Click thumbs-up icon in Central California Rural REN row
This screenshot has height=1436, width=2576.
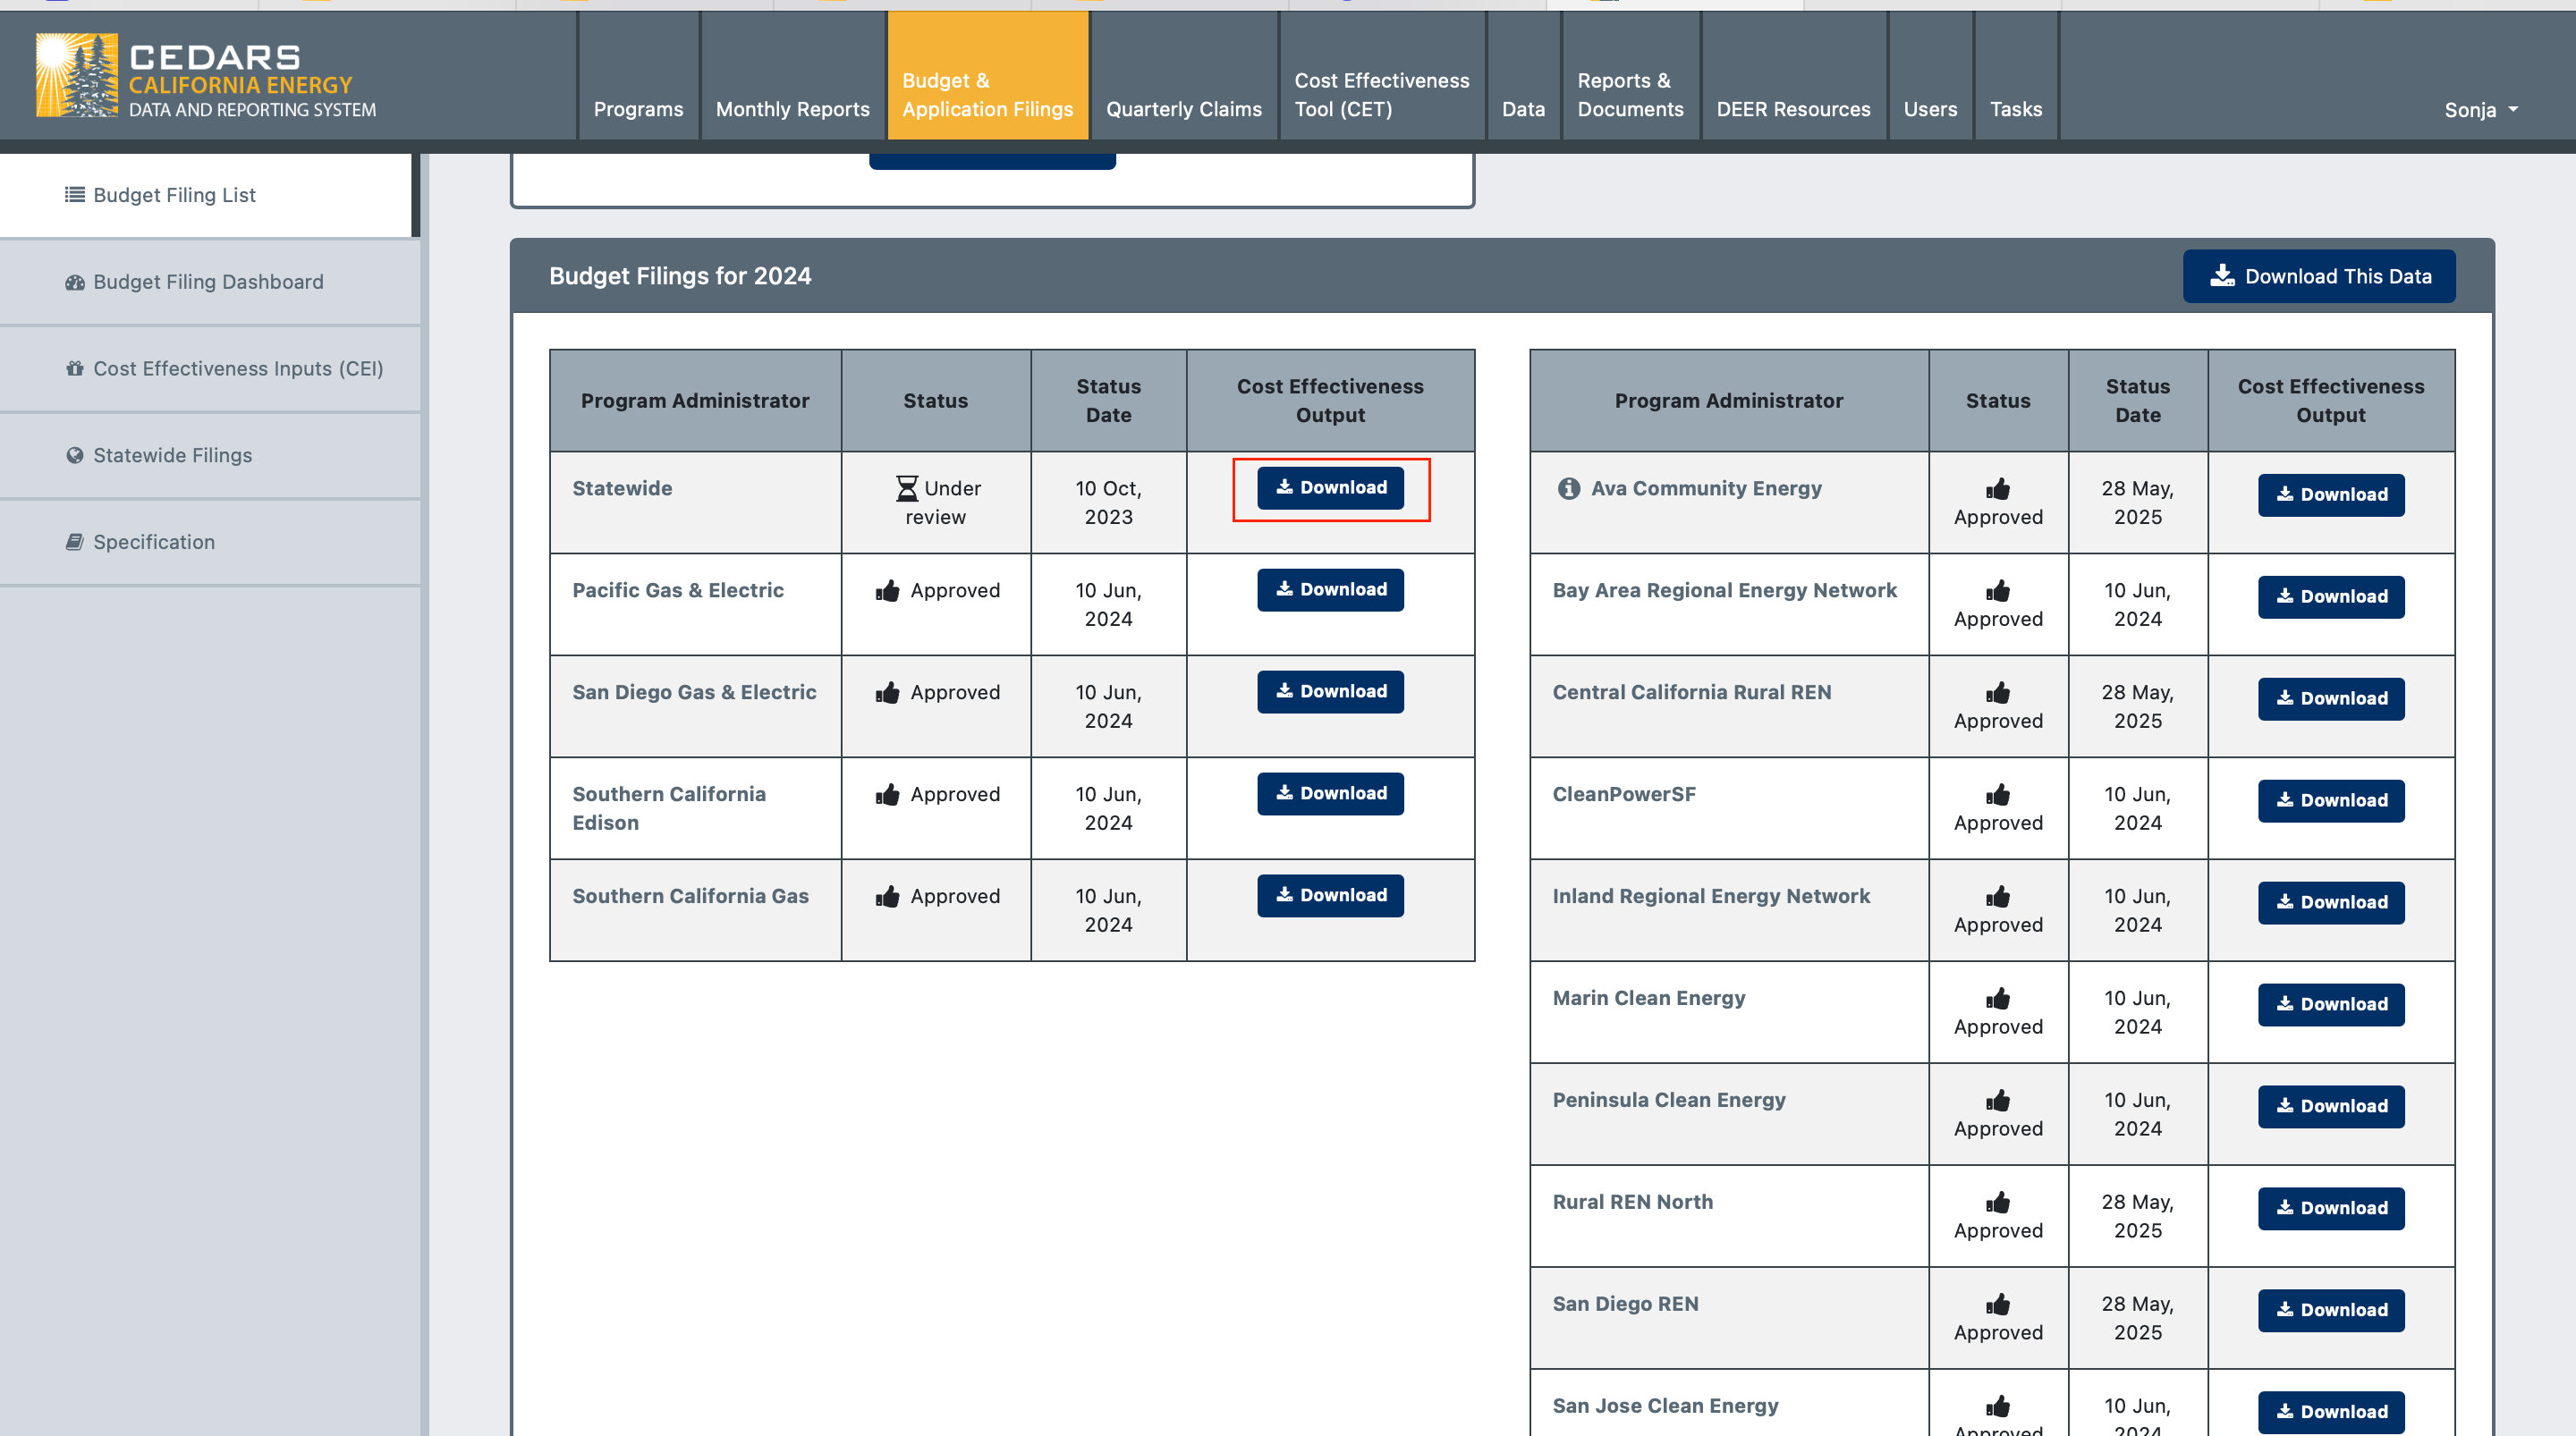[x=1997, y=692]
